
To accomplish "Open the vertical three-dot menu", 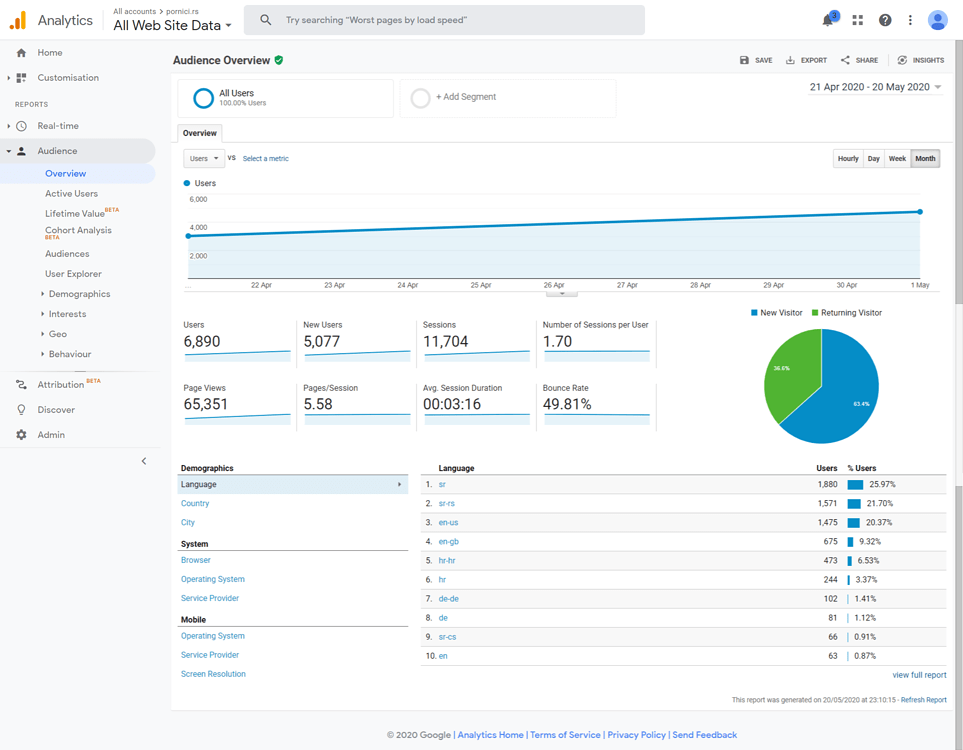I will click(910, 20).
